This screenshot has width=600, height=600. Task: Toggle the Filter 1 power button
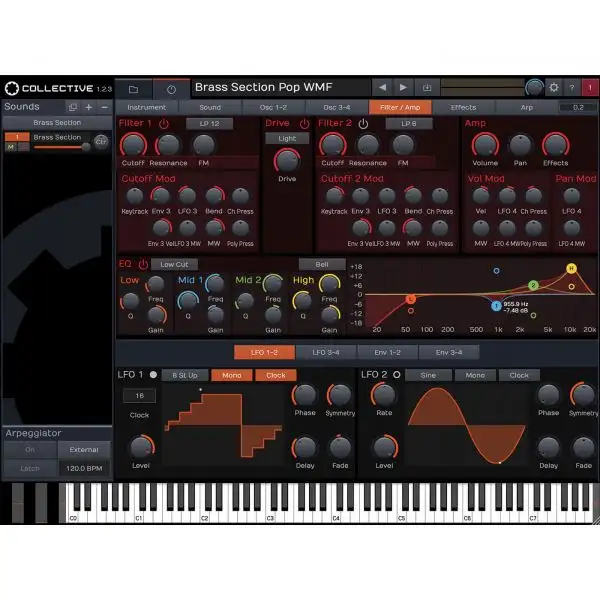pyautogui.click(x=164, y=124)
